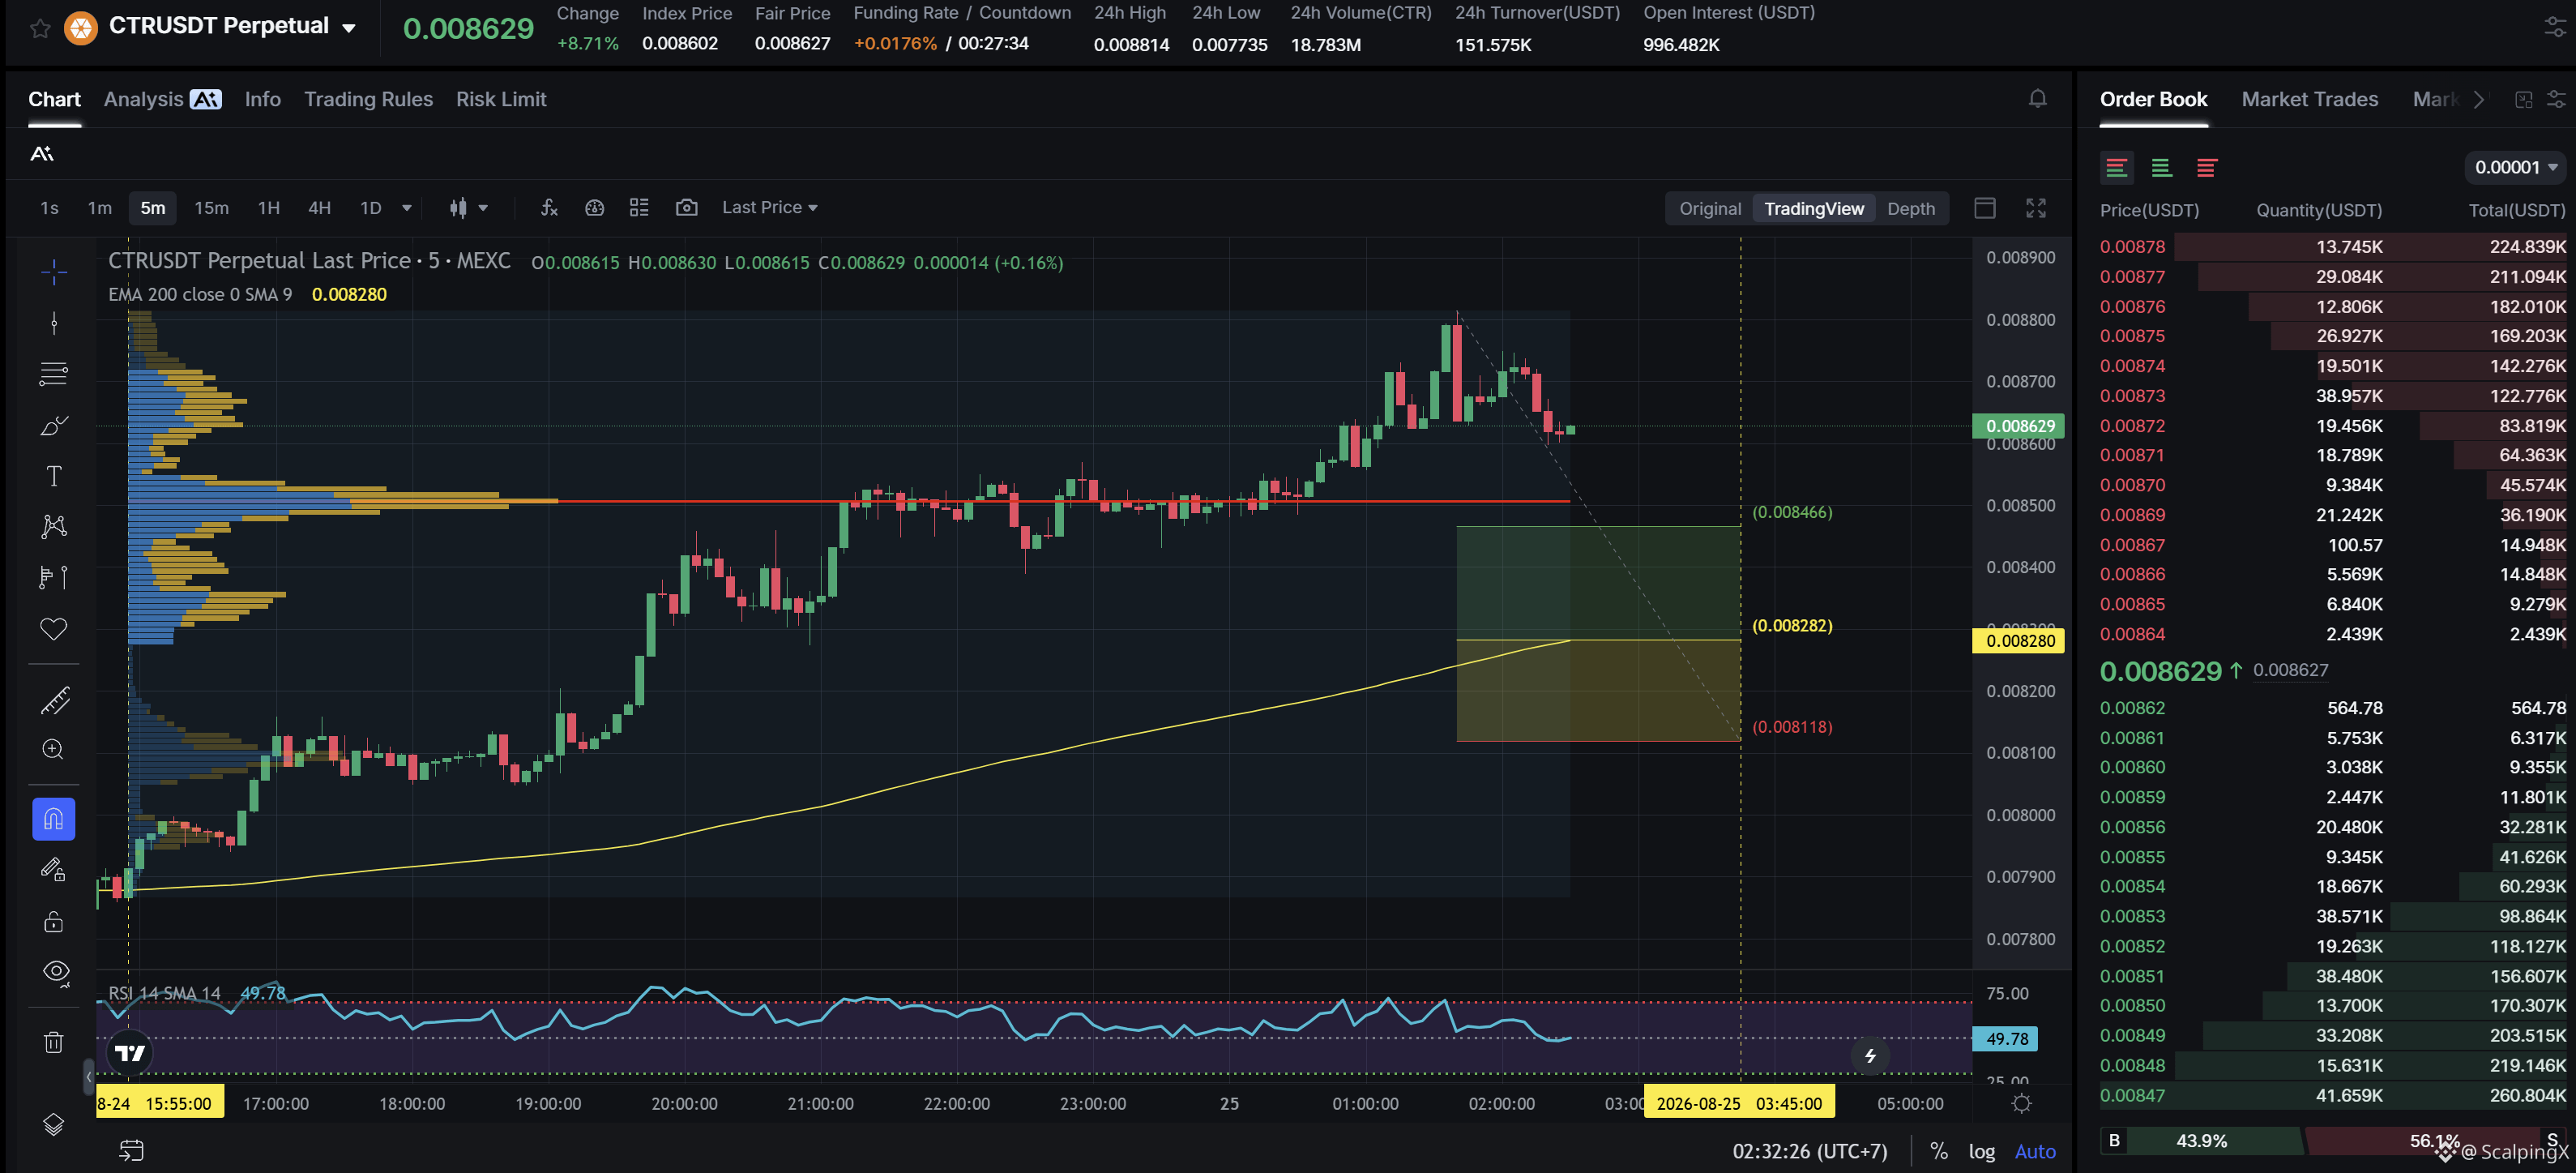Open the chart layout window icon

coord(1985,208)
